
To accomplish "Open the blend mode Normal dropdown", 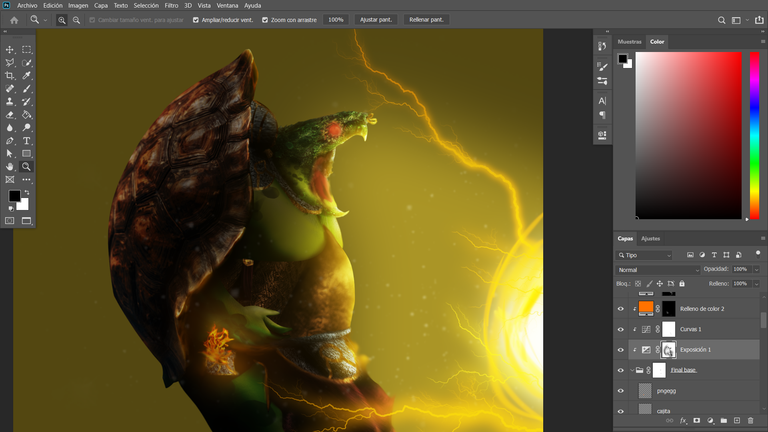I will pos(658,270).
